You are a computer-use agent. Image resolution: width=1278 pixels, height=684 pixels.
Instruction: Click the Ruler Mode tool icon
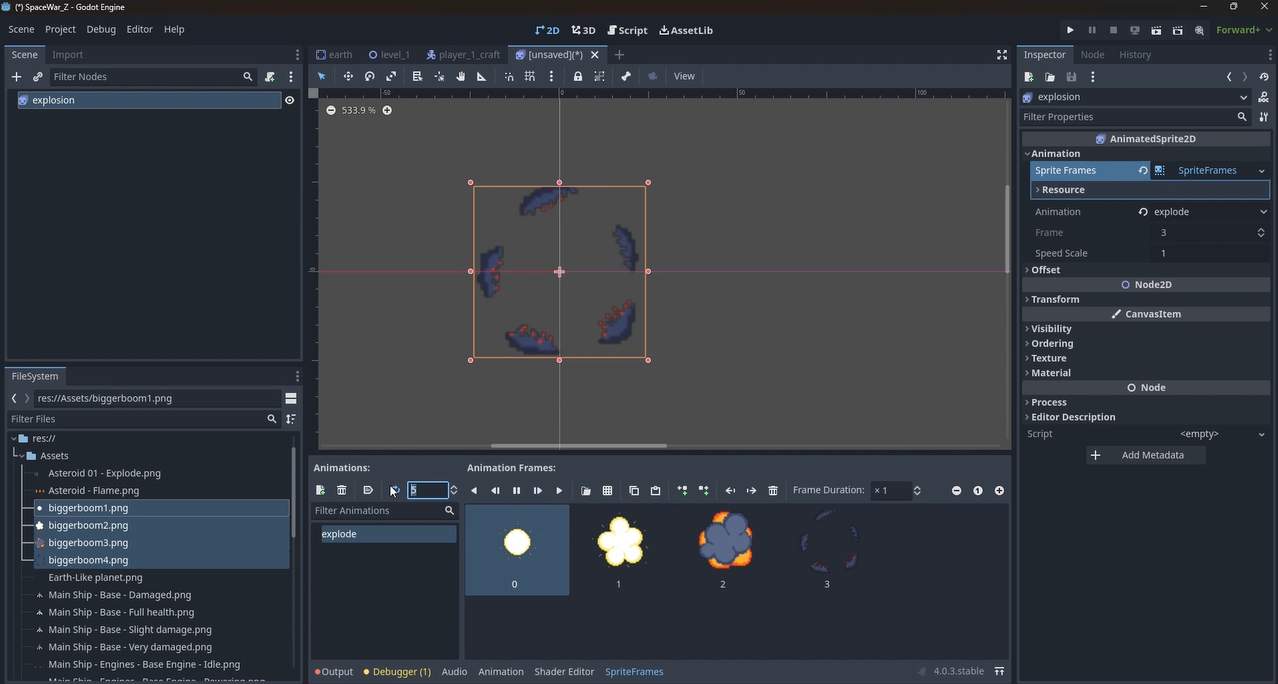pyautogui.click(x=481, y=76)
